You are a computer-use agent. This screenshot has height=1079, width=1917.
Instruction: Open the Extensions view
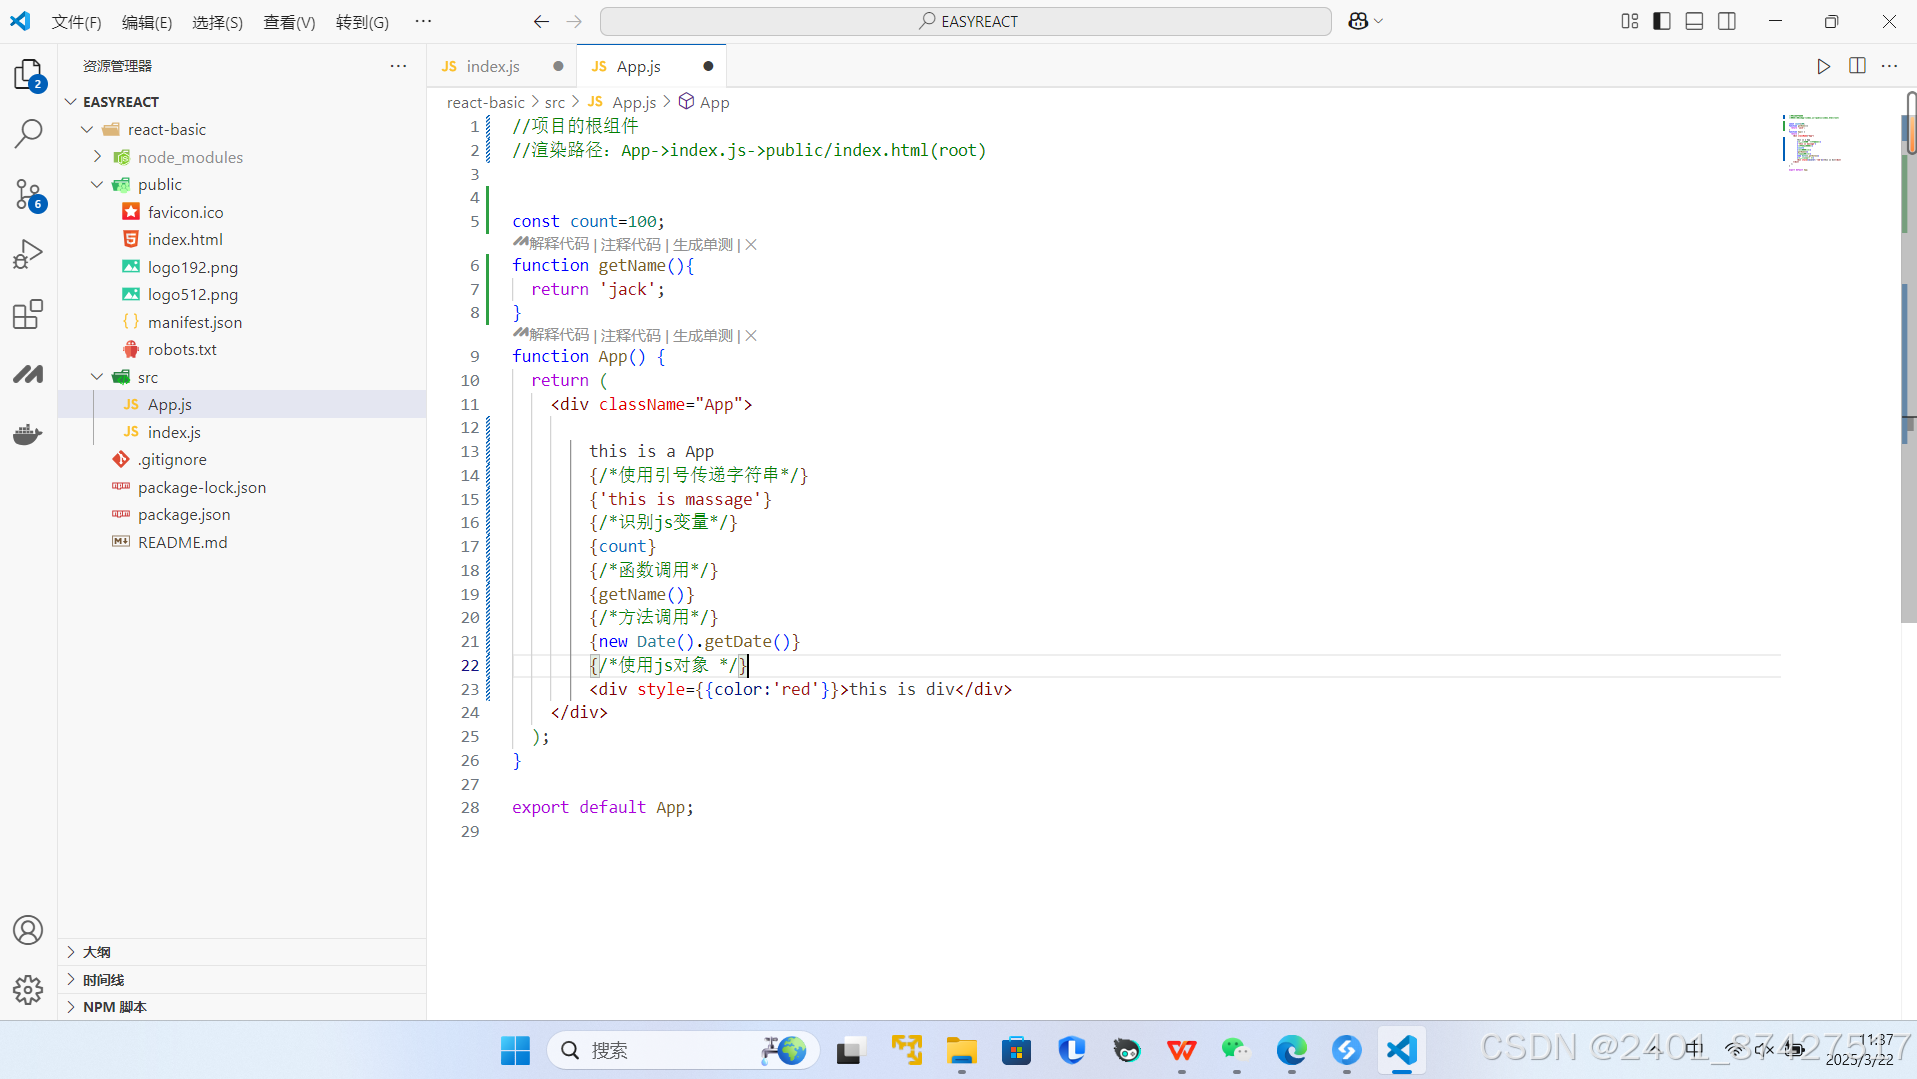pyautogui.click(x=27, y=314)
